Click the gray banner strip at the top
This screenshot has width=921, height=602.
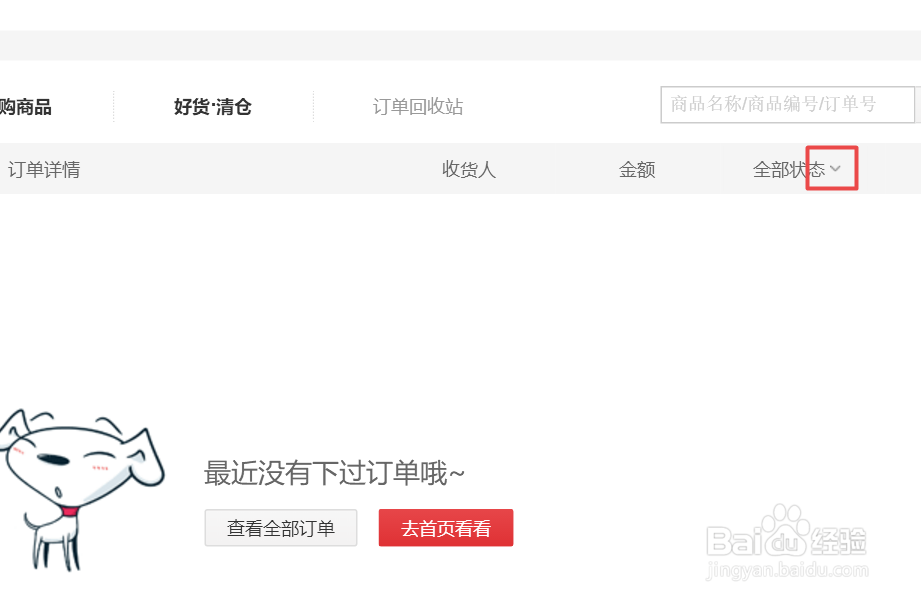(x=460, y=45)
